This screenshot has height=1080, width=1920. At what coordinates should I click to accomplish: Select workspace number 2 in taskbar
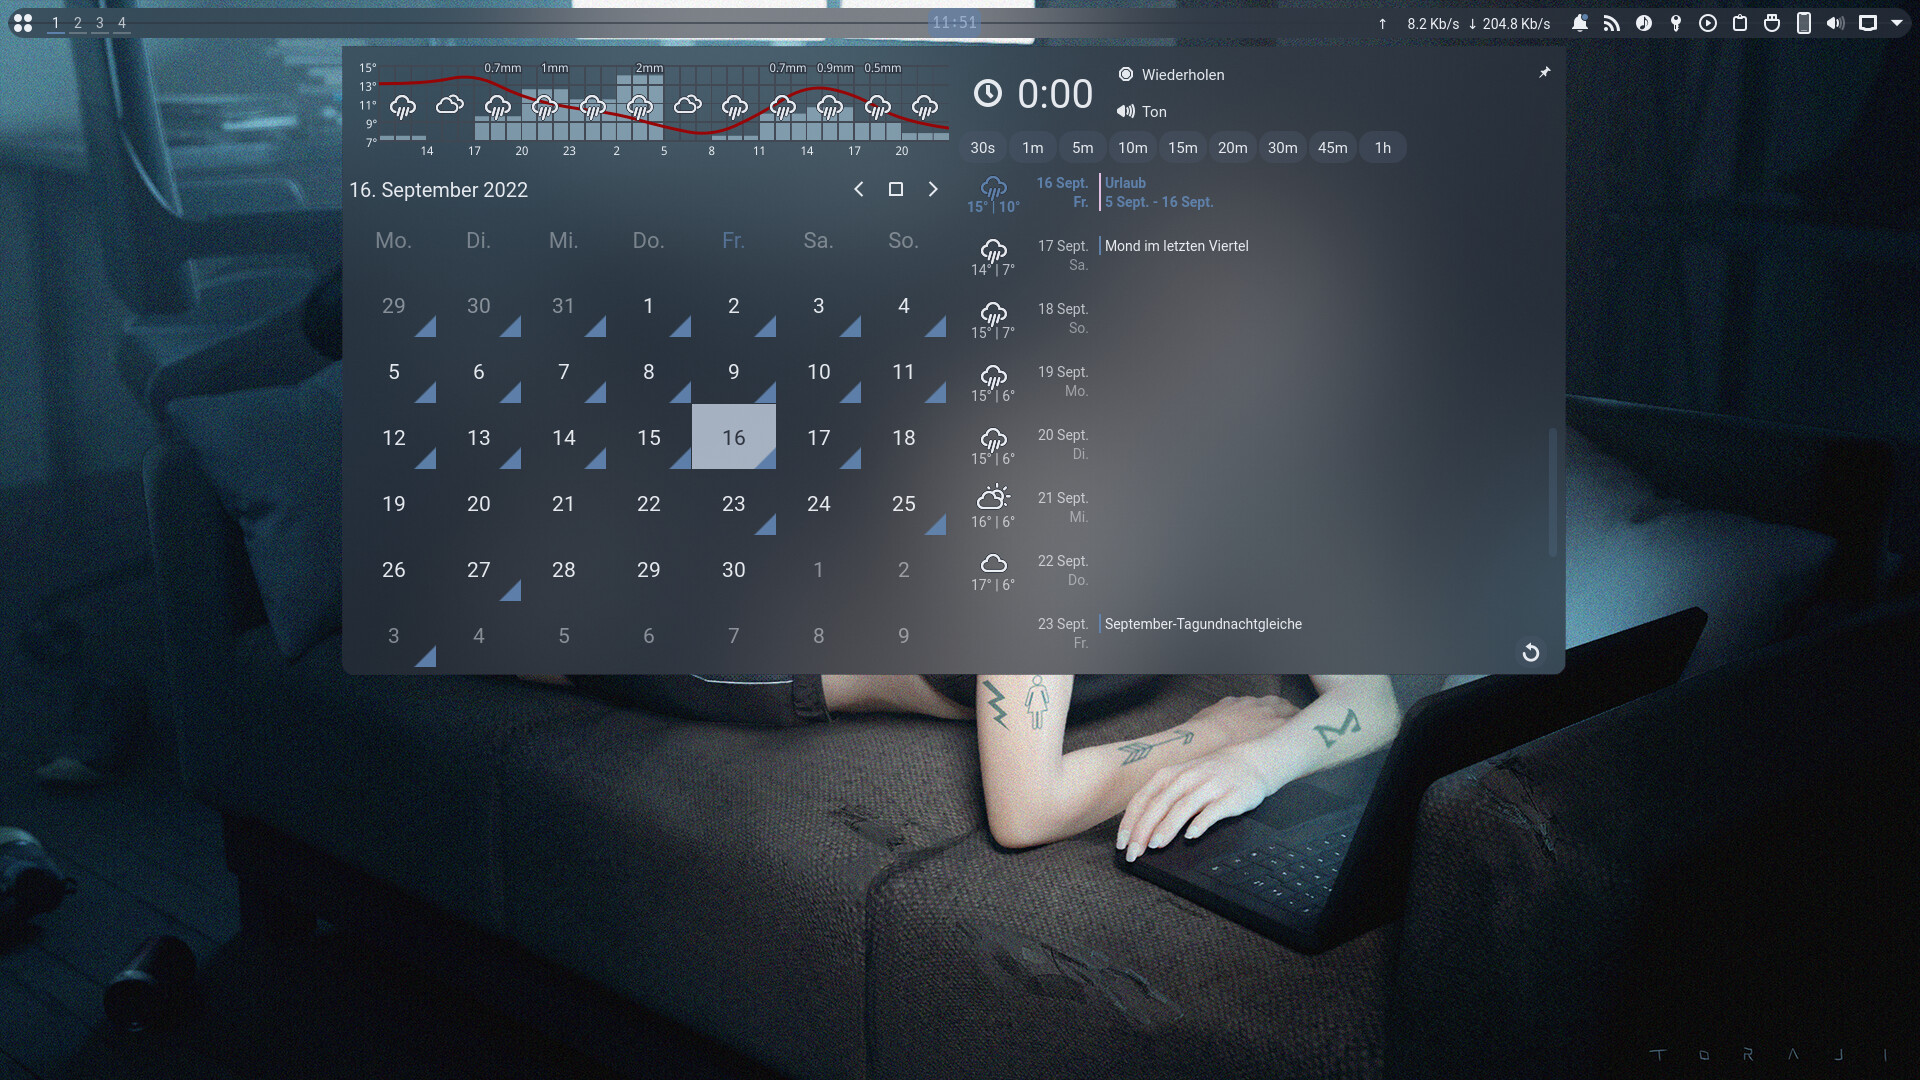(x=76, y=22)
